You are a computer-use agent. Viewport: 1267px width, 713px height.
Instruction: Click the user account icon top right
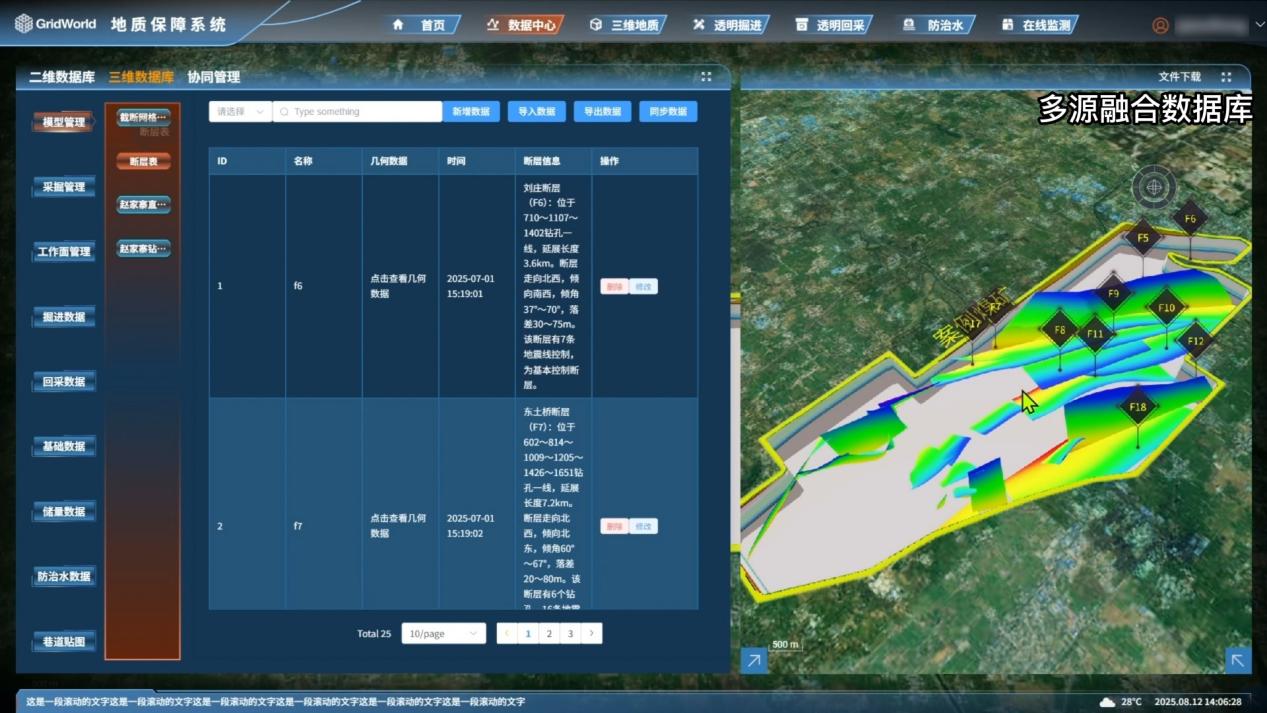point(1159,25)
